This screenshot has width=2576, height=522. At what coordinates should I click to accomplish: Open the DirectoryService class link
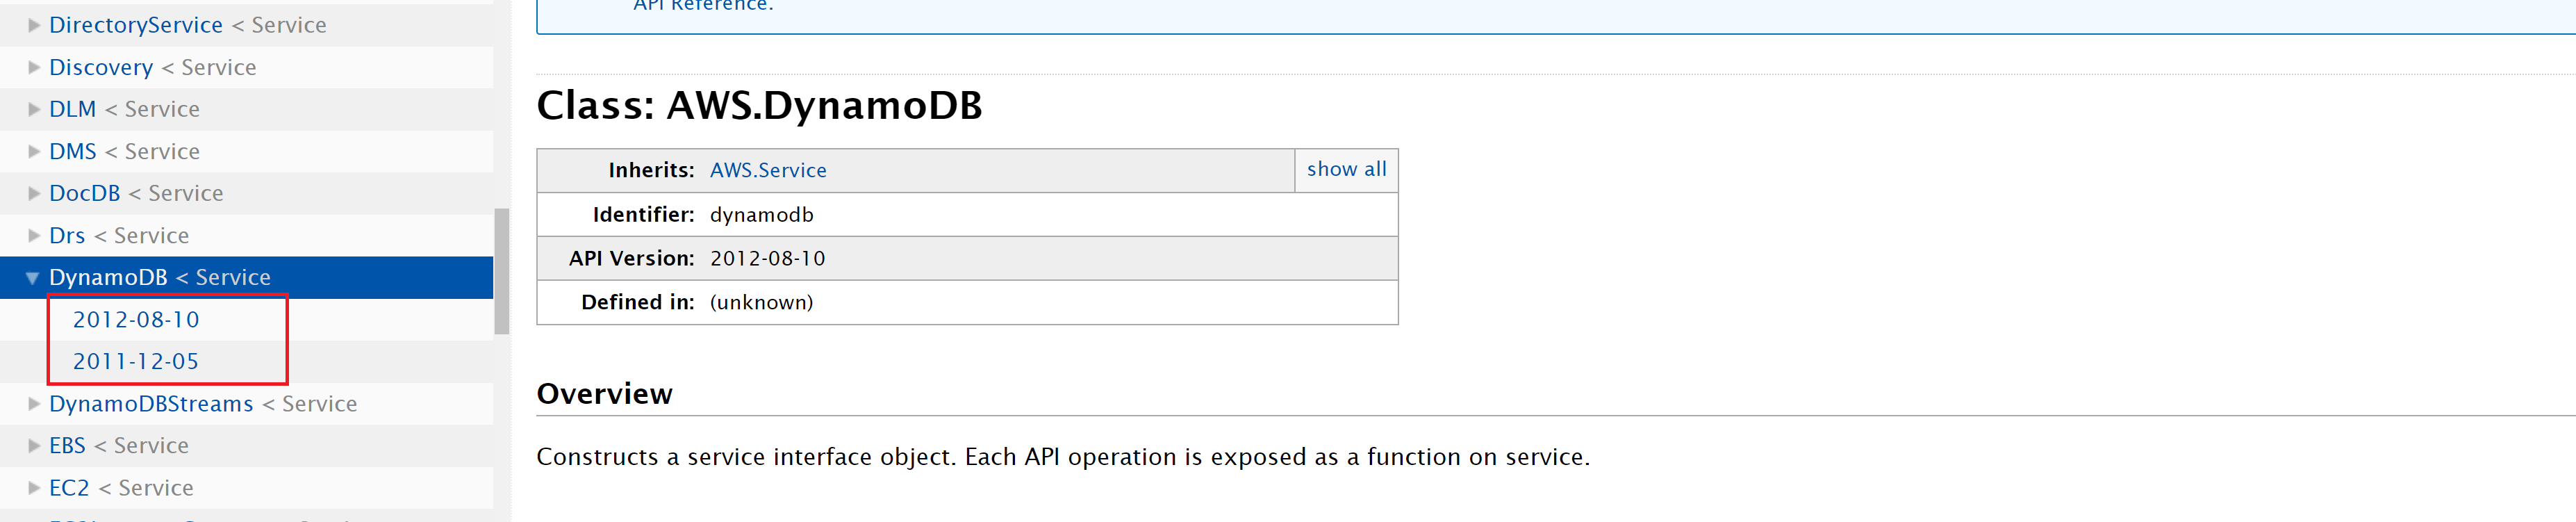tap(136, 25)
